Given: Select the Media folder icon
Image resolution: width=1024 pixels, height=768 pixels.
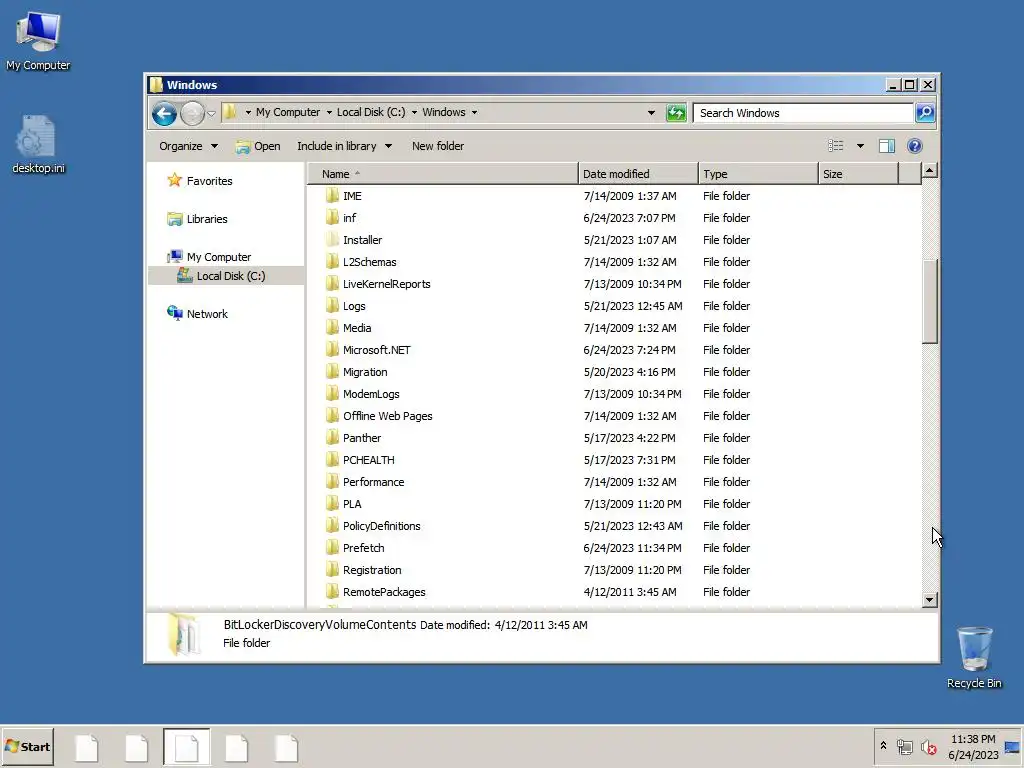Looking at the screenshot, I should pos(332,328).
